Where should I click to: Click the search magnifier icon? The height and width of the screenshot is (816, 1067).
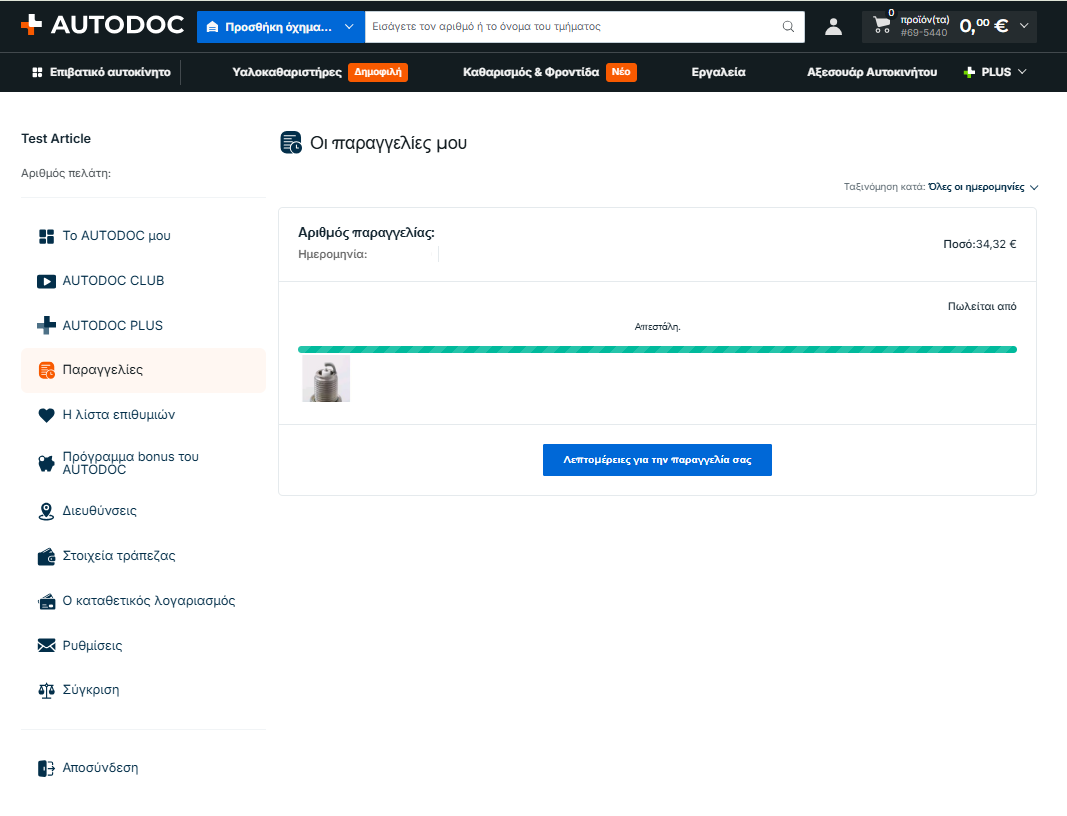(788, 27)
